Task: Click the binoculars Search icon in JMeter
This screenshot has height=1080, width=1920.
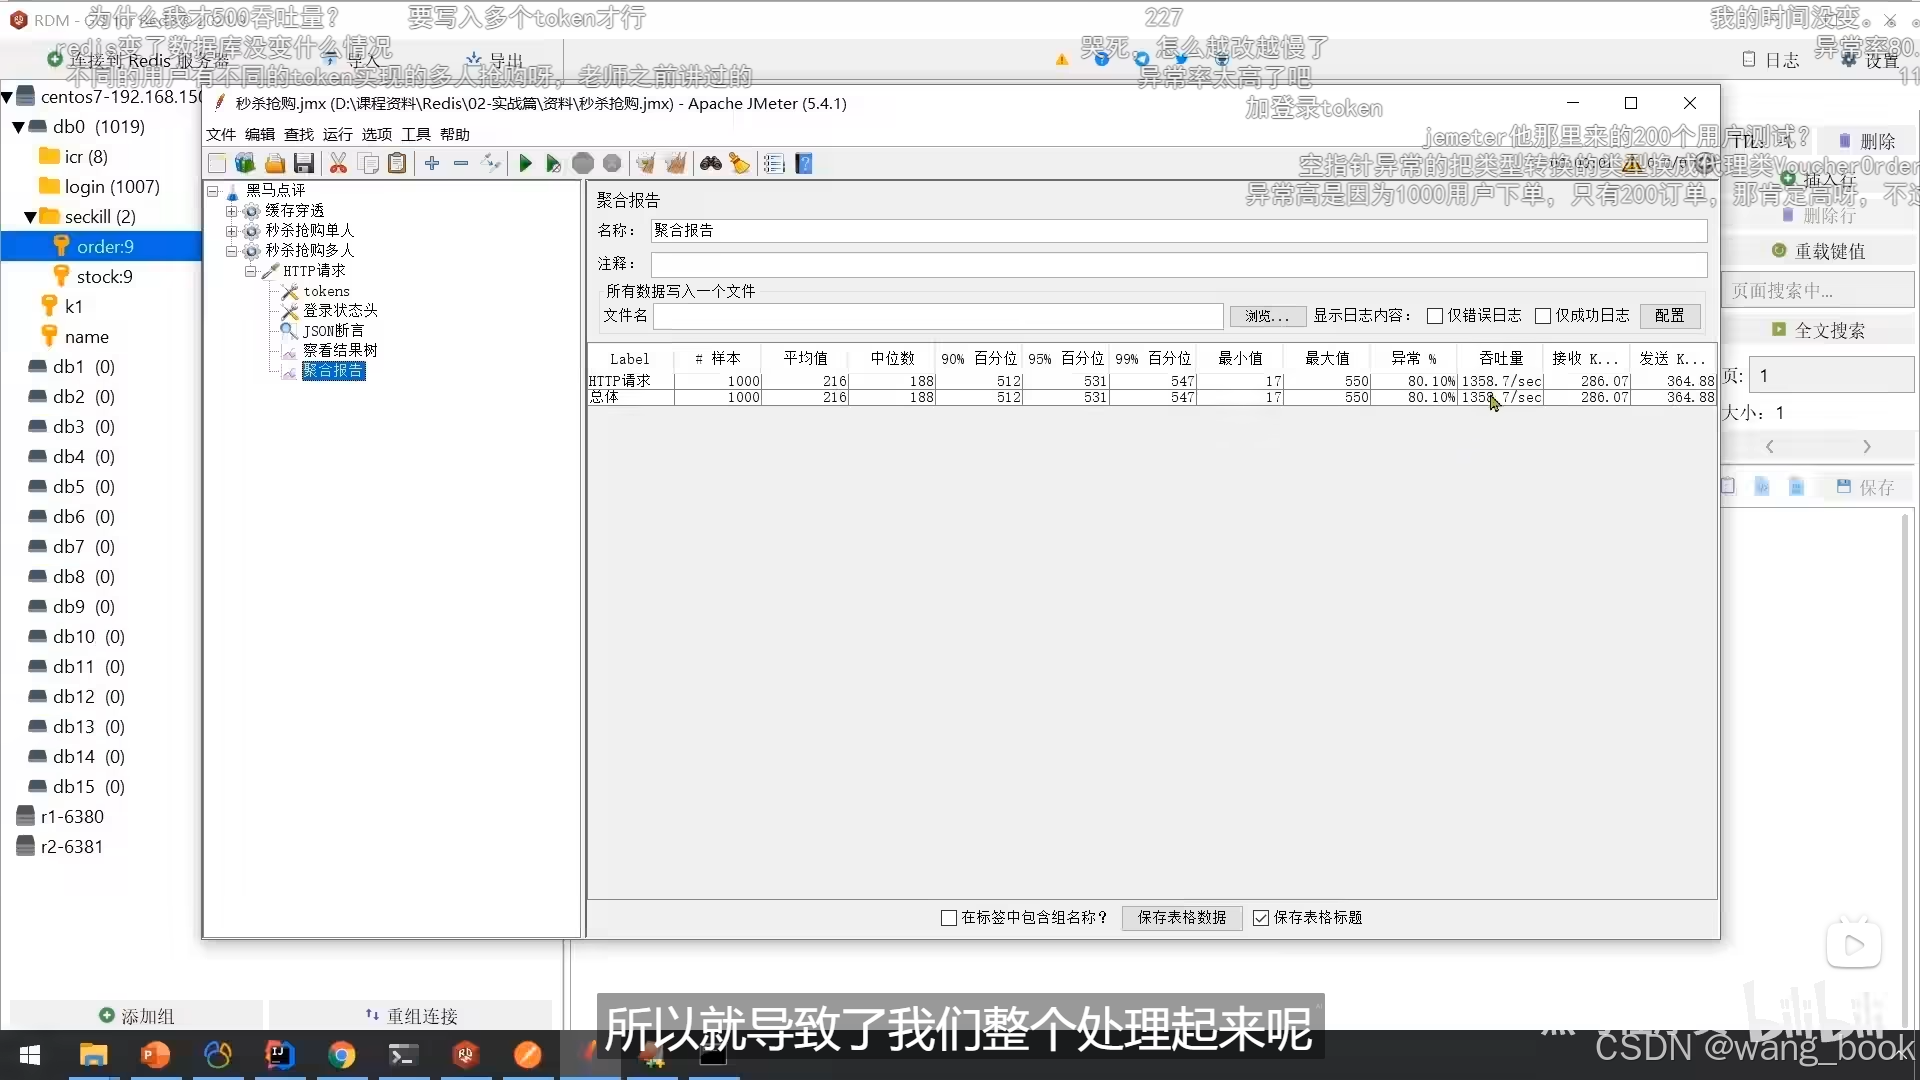Action: [x=711, y=164]
